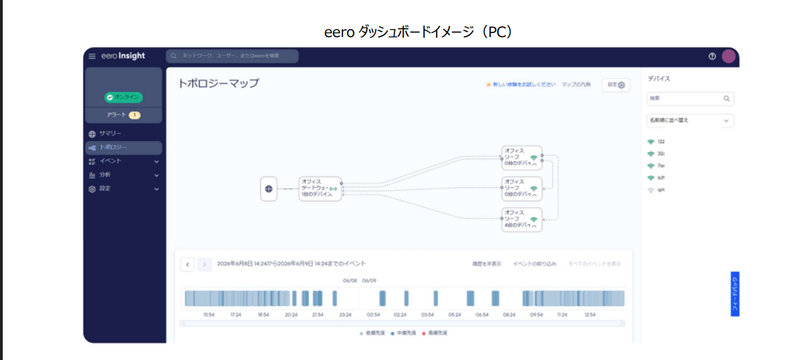Collapse devices chevron on top リーフ node
Screen dimensions: 800x360
(534, 164)
